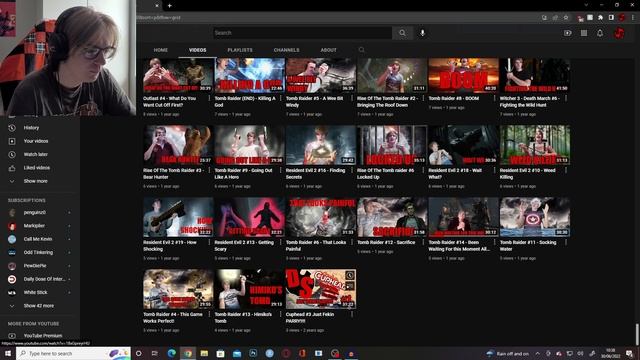
Task: Open the account avatar menu
Action: point(619,33)
